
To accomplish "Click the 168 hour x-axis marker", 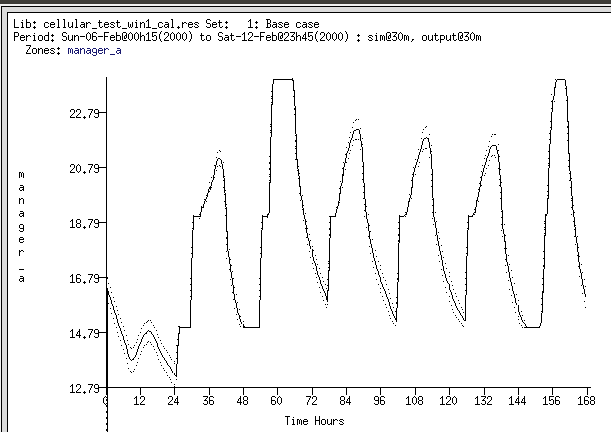I will coord(584,401).
